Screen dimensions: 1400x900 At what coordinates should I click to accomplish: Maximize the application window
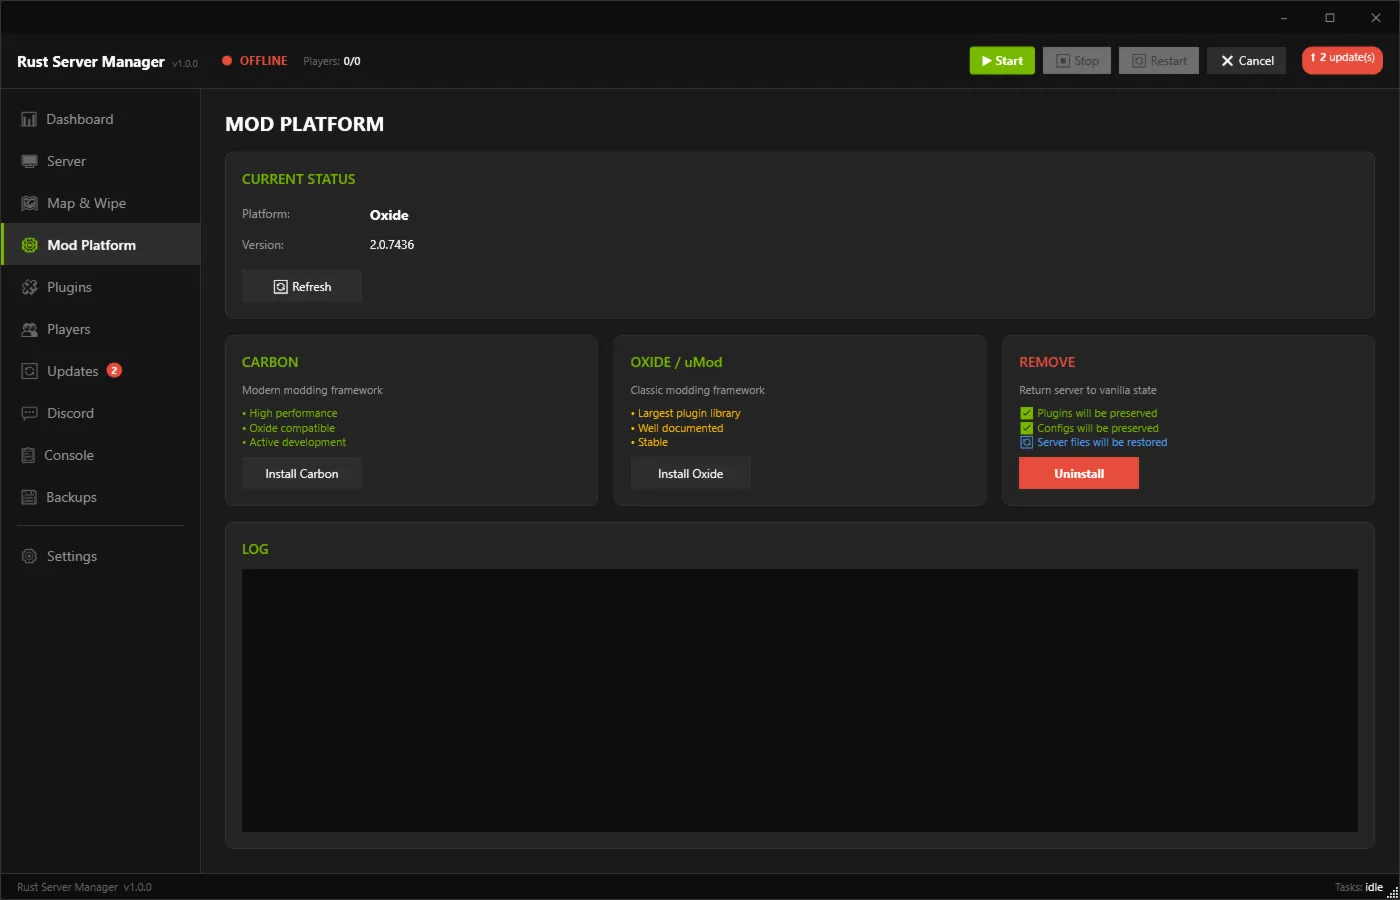click(x=1330, y=17)
